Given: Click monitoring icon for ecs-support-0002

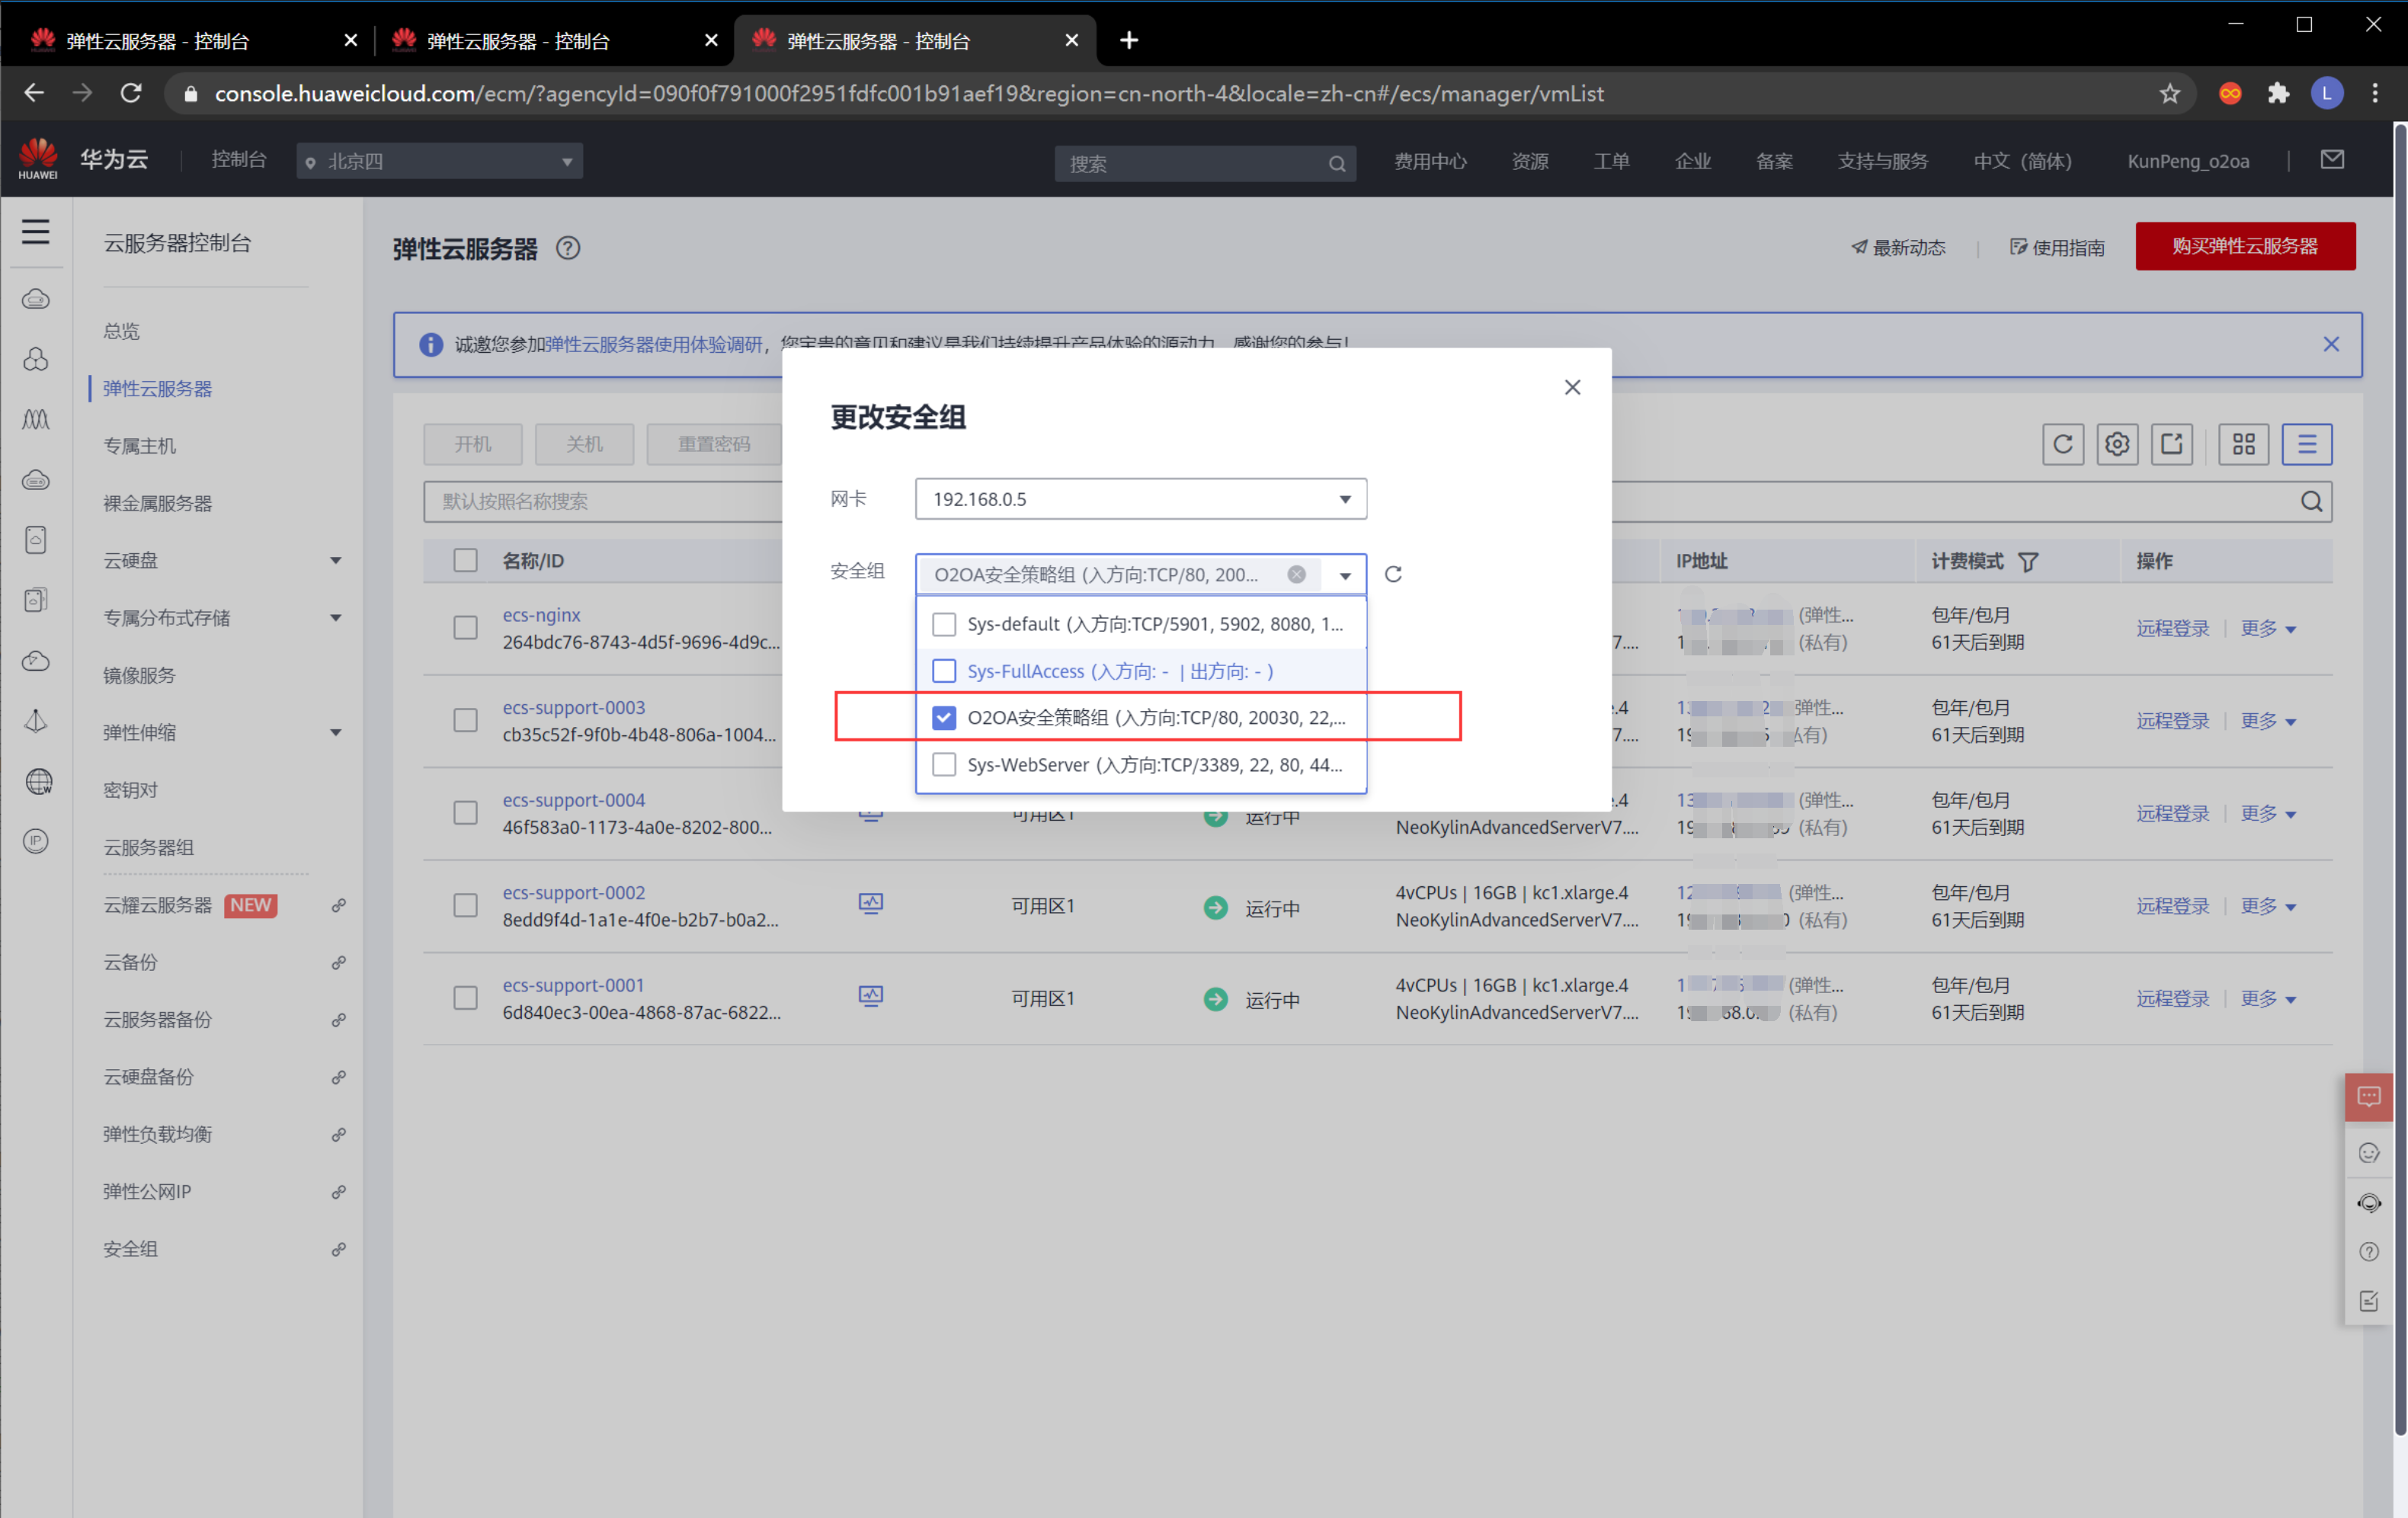Looking at the screenshot, I should 871,904.
